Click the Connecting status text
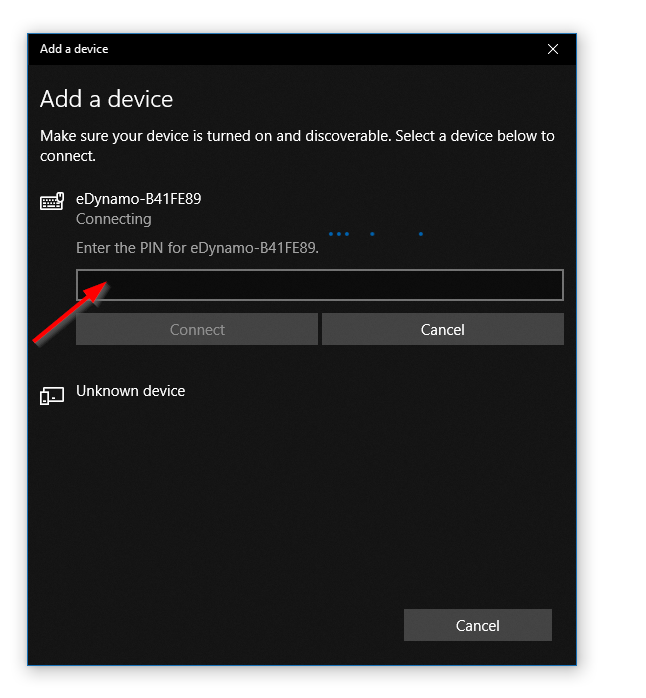This screenshot has height=698, width=646. click(114, 219)
